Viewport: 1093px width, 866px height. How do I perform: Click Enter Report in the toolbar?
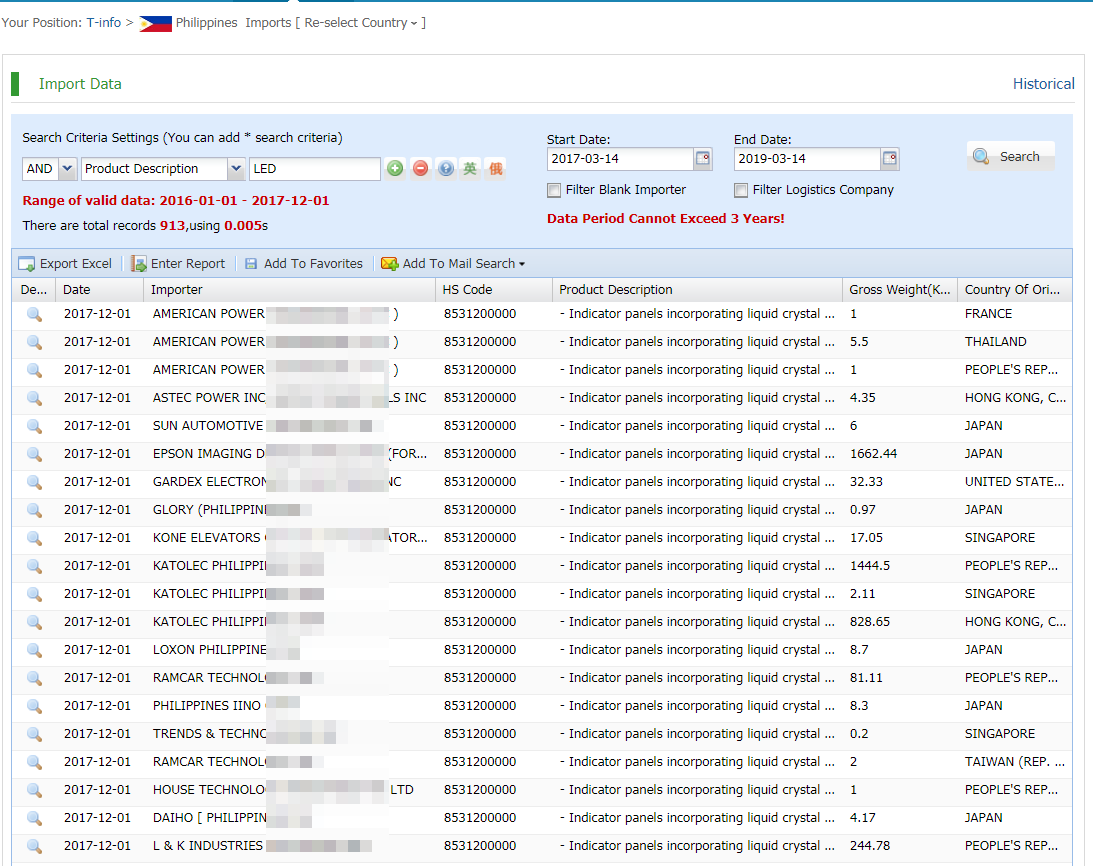[x=179, y=264]
